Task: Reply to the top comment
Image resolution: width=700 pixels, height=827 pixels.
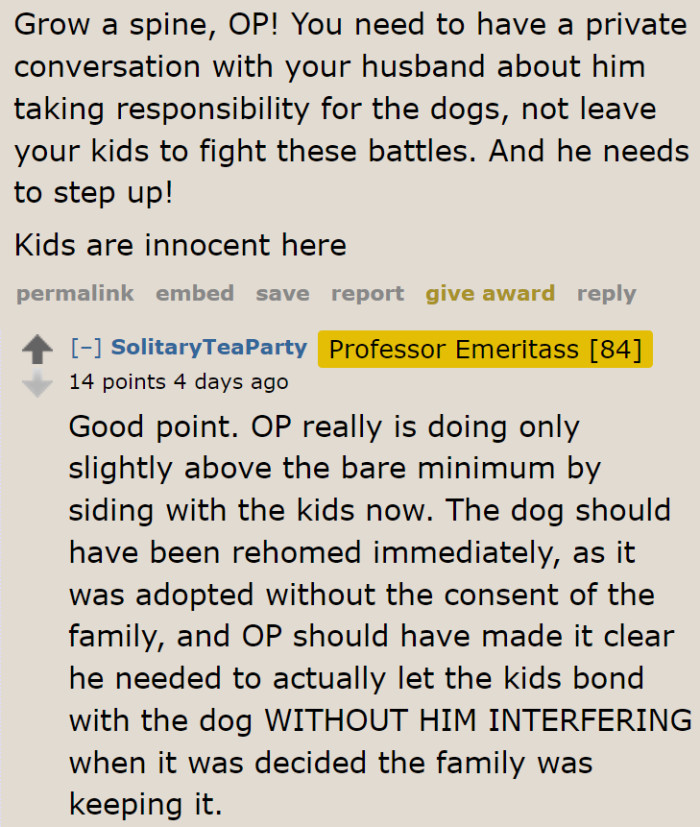Action: tap(606, 293)
